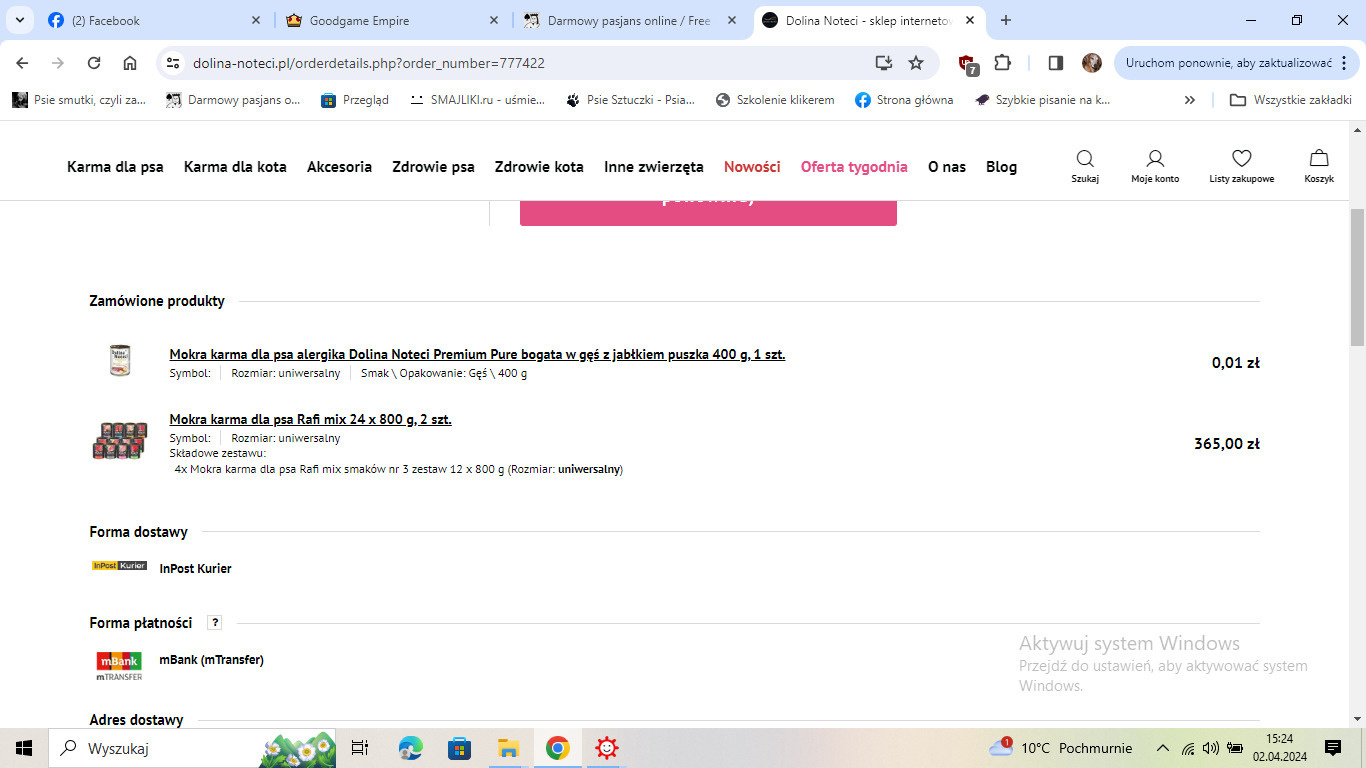Open the Oferta tygodnia menu item
This screenshot has width=1366, height=768.
click(853, 167)
